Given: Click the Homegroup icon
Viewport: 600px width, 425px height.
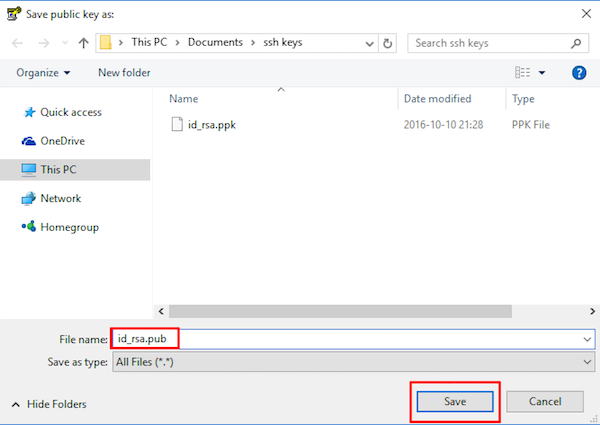Looking at the screenshot, I should (x=29, y=226).
